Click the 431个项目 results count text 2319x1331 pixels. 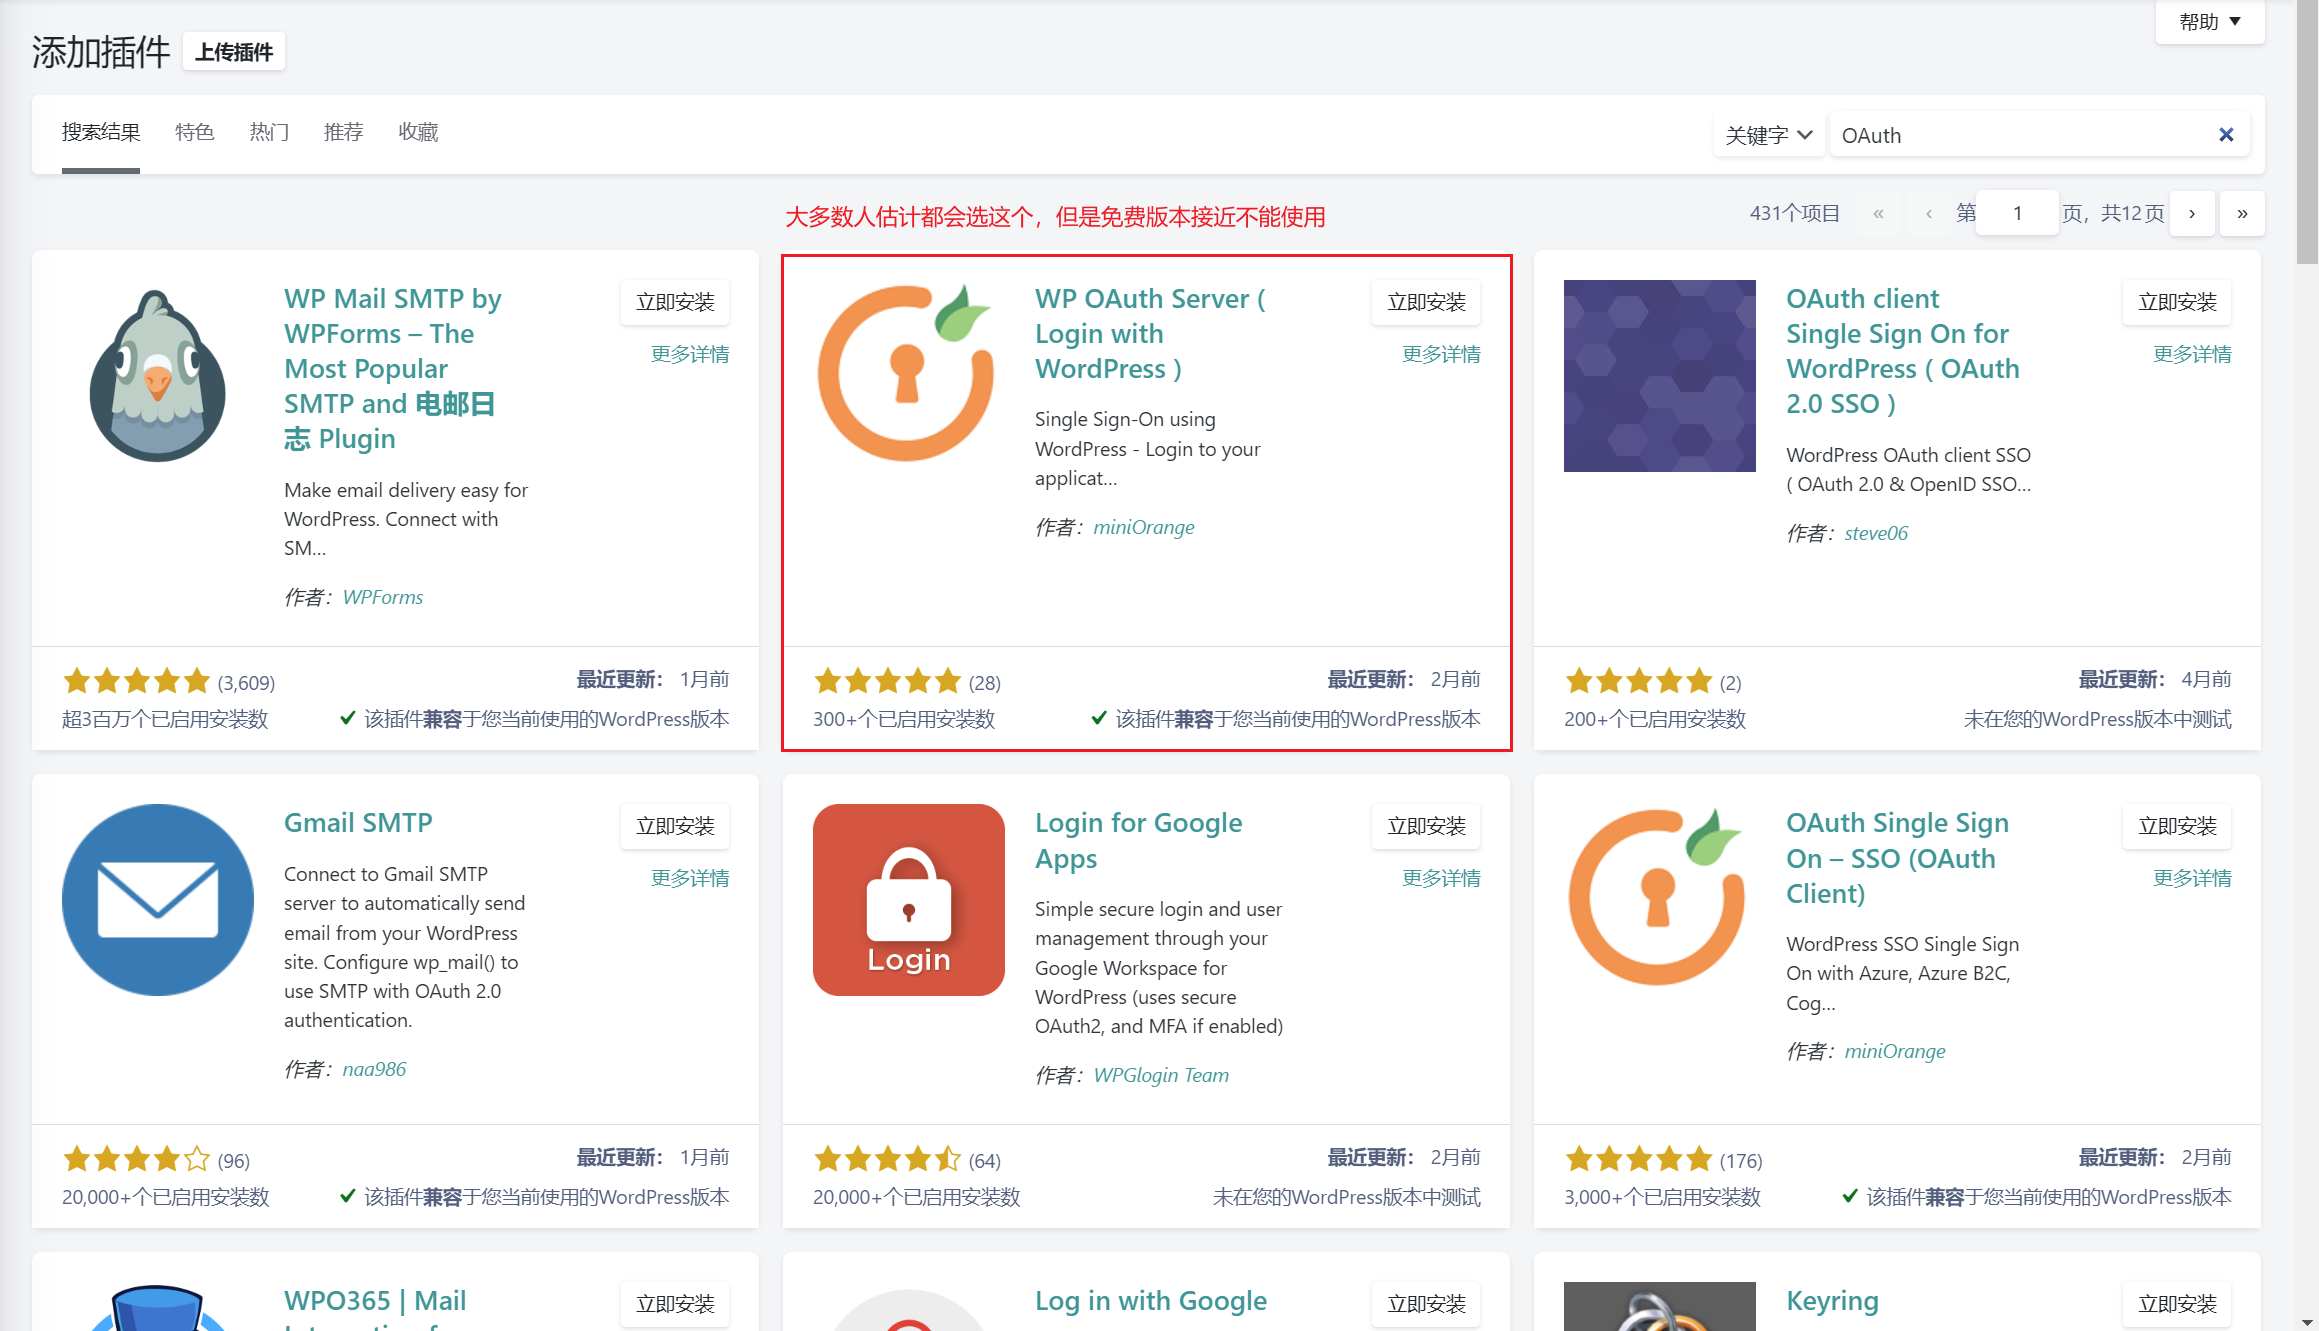(x=1794, y=213)
